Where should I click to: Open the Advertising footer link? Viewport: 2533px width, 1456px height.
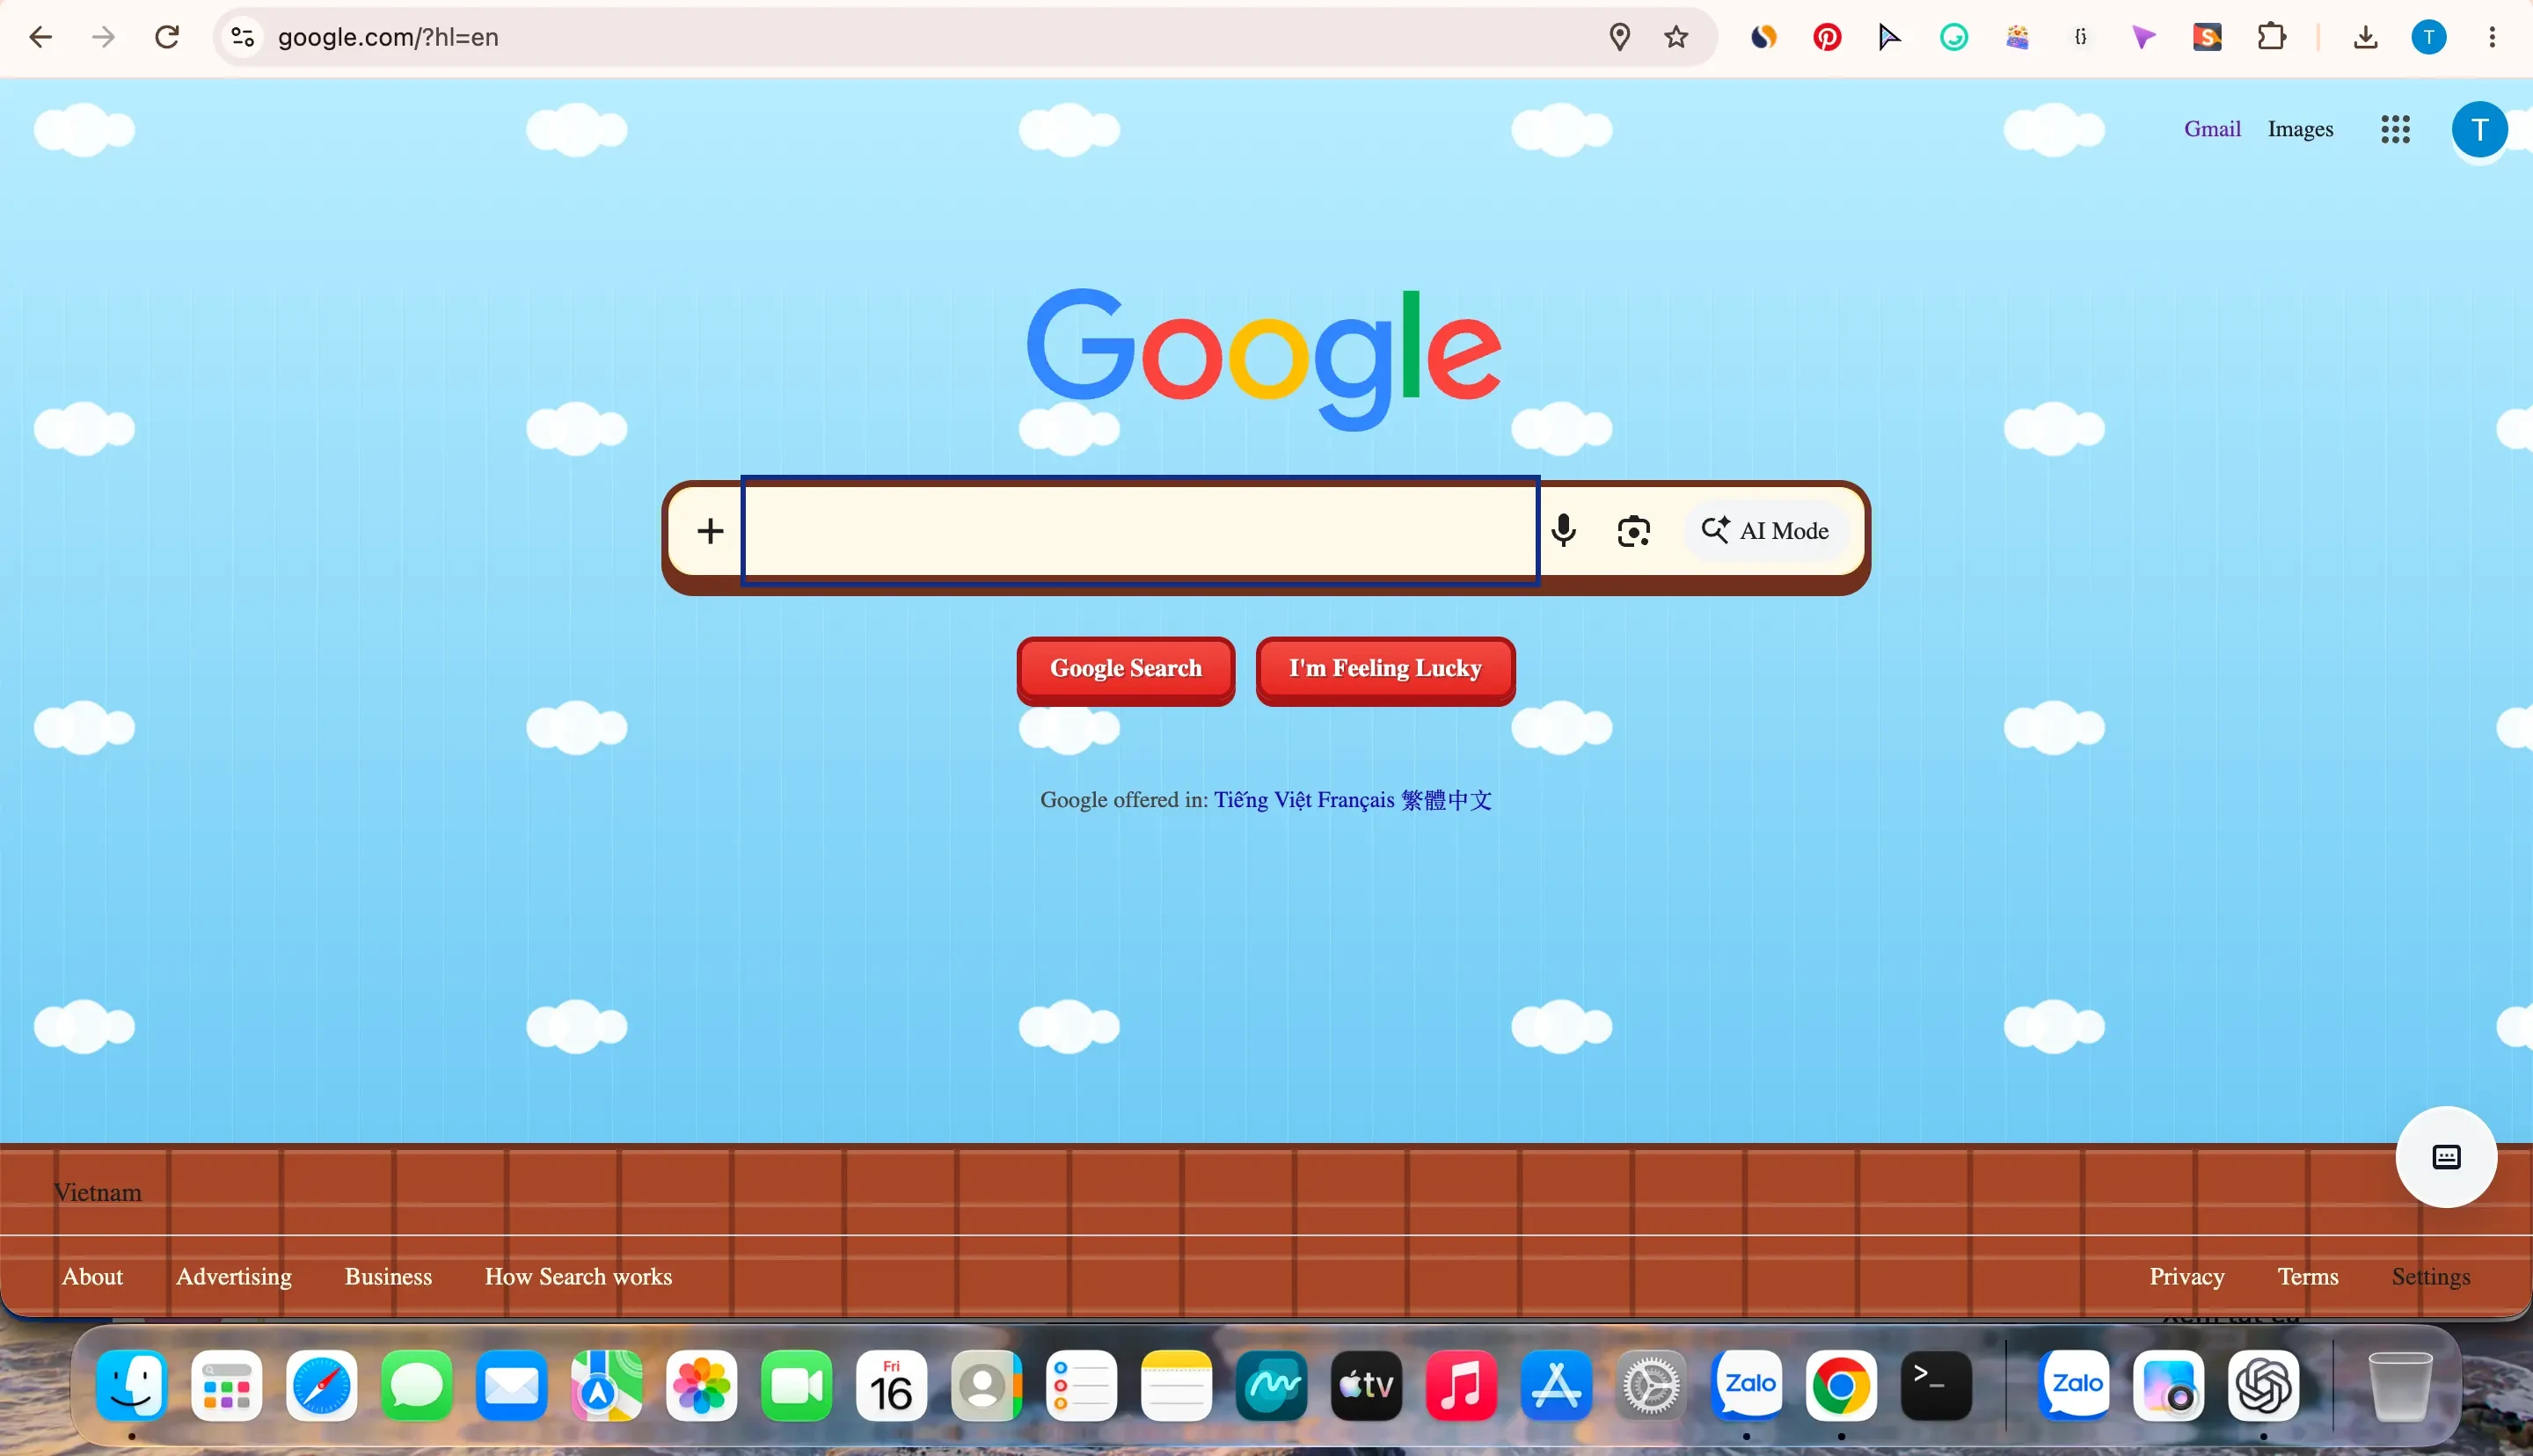click(234, 1276)
